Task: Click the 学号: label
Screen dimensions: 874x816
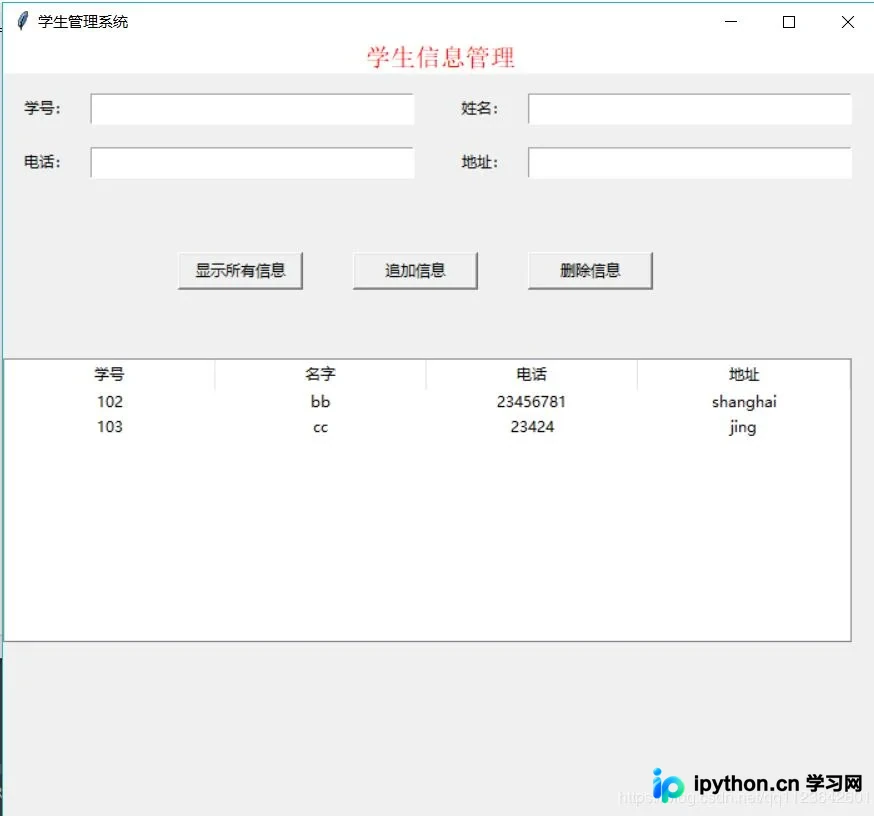Action: click(42, 108)
